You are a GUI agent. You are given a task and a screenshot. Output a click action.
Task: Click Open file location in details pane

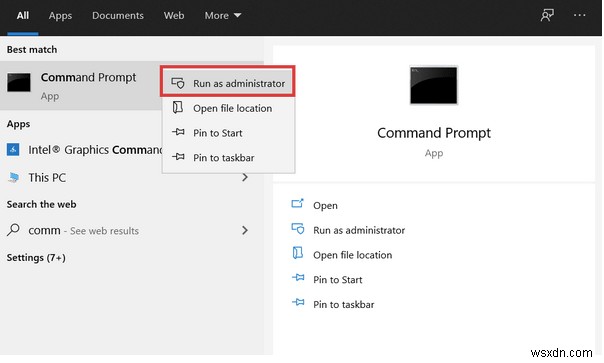[x=352, y=255]
